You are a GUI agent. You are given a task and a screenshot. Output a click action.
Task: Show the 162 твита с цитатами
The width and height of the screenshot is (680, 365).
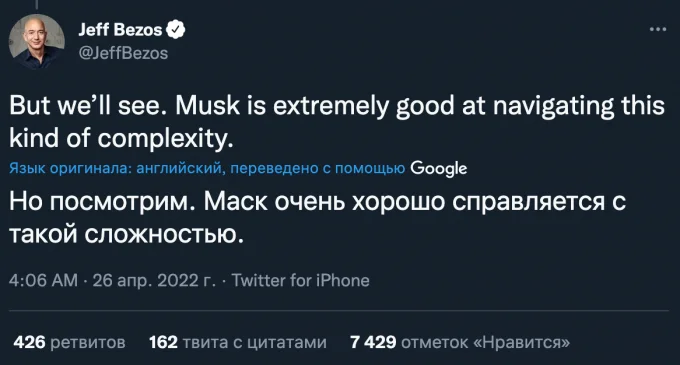click(x=238, y=342)
